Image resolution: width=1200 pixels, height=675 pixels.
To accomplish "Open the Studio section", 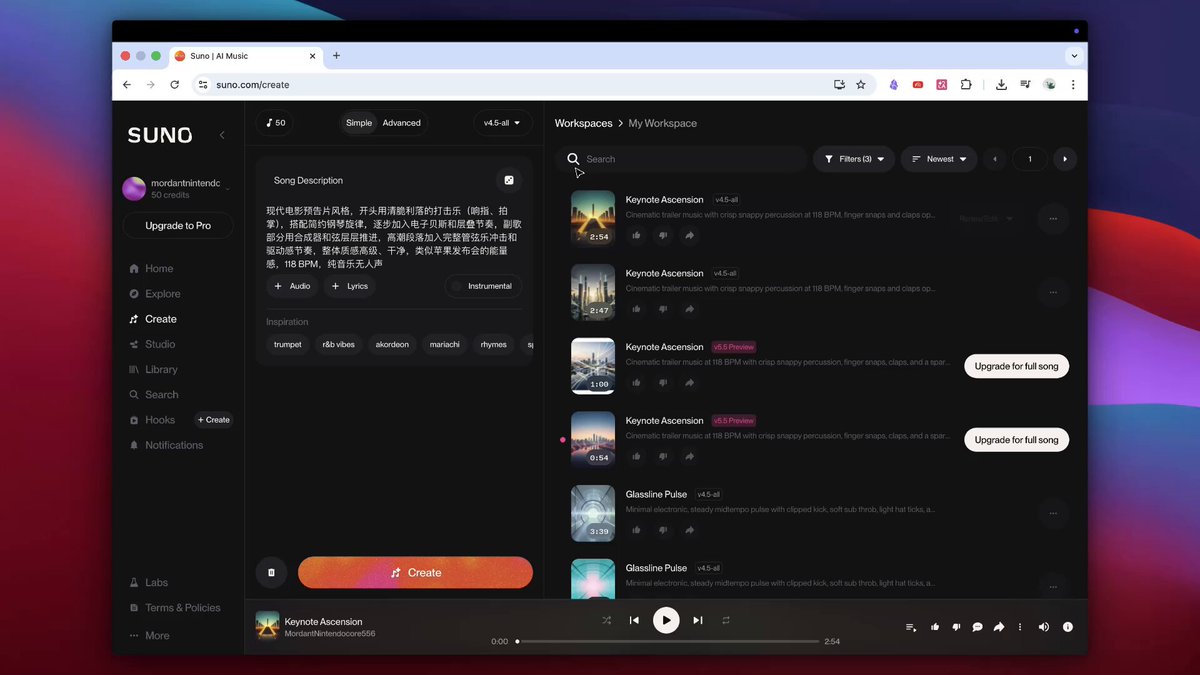I will tap(152, 344).
